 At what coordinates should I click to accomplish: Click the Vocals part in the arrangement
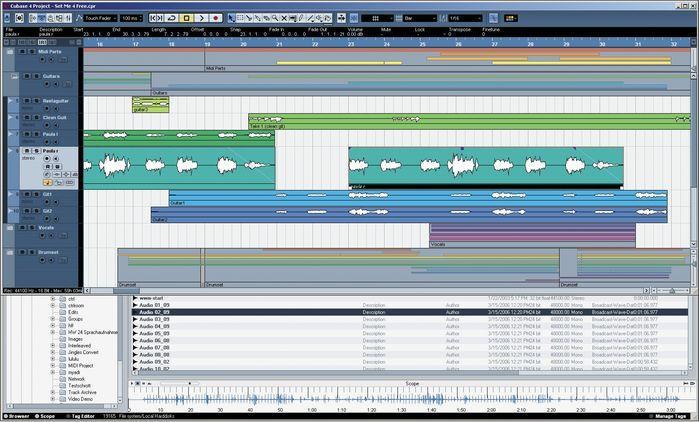533,235
